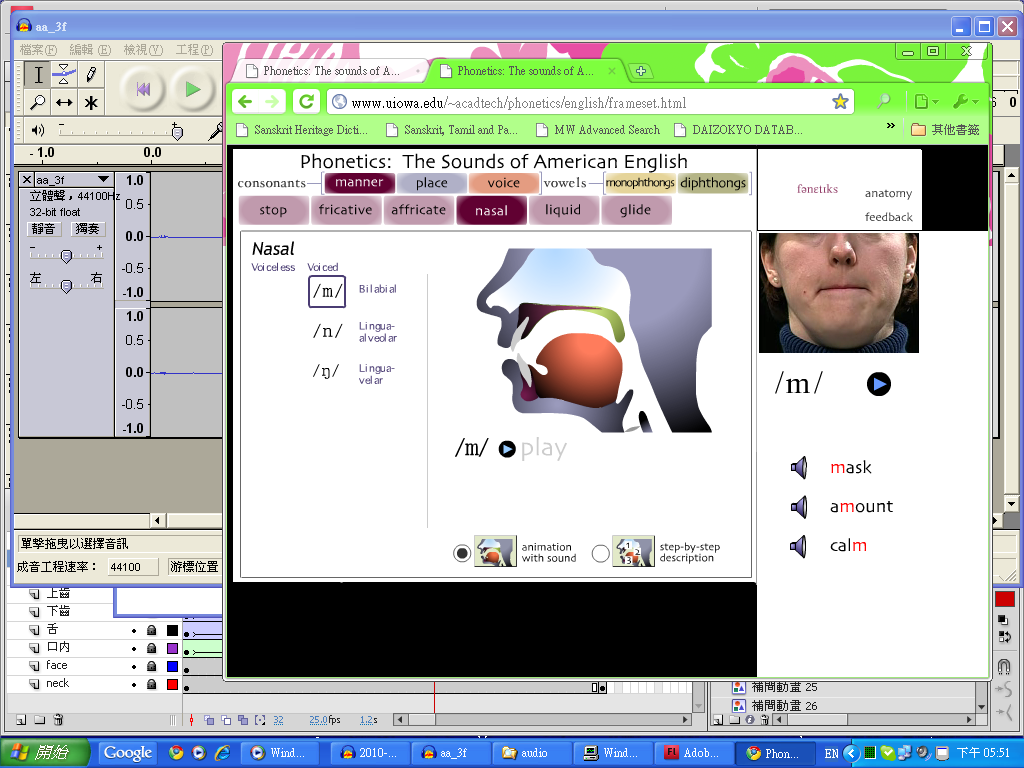Click the speaker icon next to mask

click(799, 467)
